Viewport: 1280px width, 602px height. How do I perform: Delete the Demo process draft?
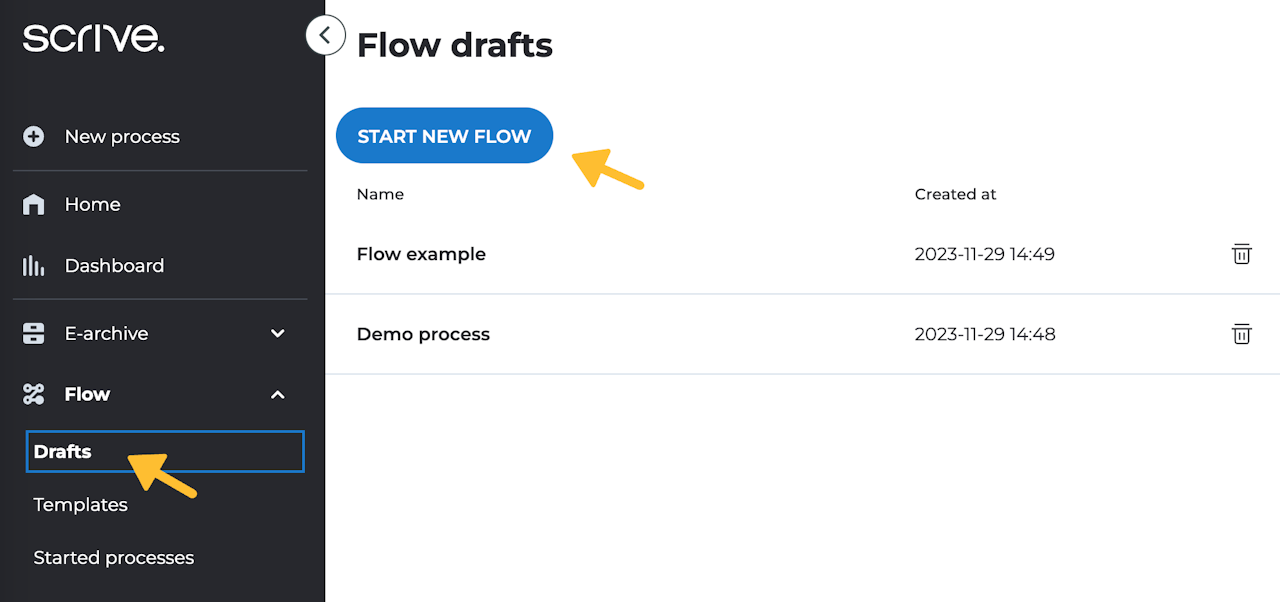coord(1241,334)
